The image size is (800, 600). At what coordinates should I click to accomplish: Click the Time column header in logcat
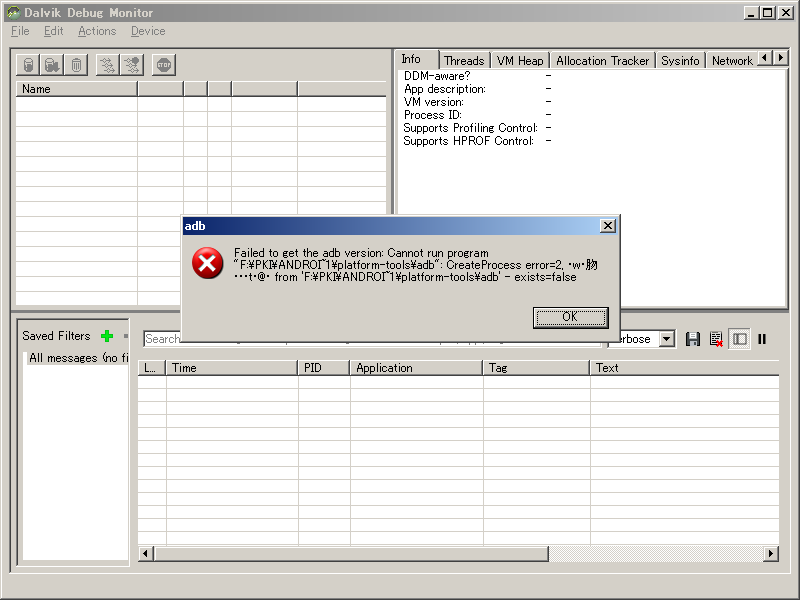232,368
